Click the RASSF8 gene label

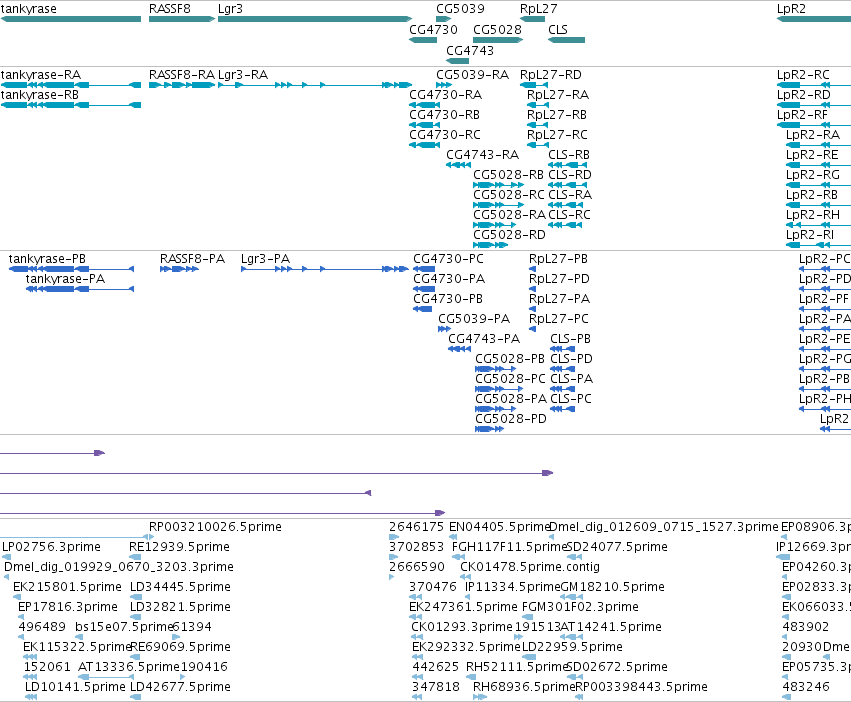click(170, 9)
